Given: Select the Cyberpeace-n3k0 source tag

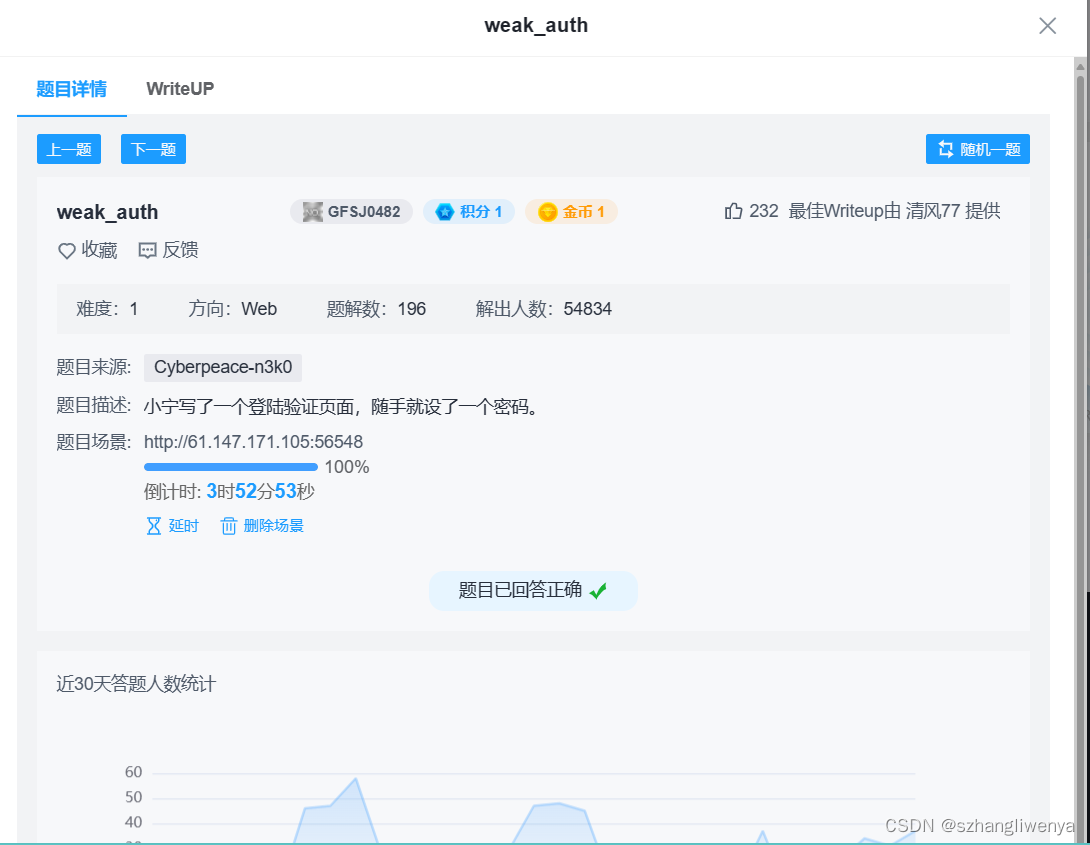Looking at the screenshot, I should (x=222, y=367).
